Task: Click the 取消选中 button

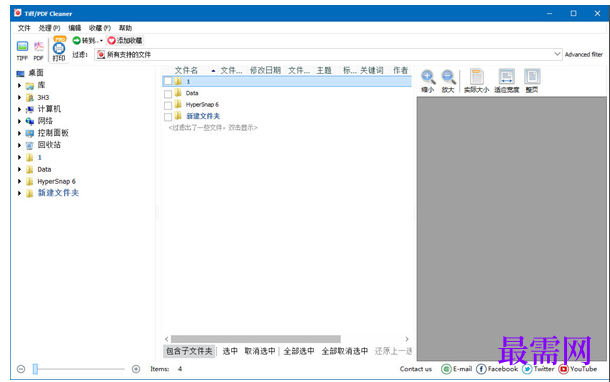Action: point(260,351)
